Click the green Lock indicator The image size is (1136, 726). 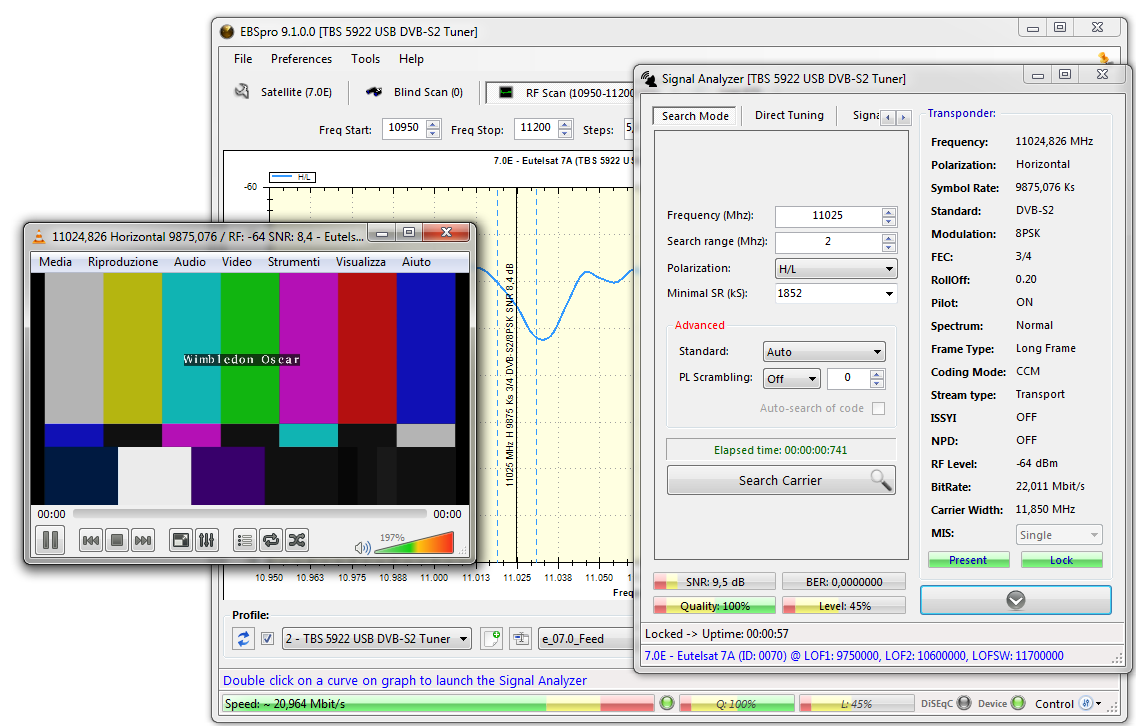click(1061, 560)
